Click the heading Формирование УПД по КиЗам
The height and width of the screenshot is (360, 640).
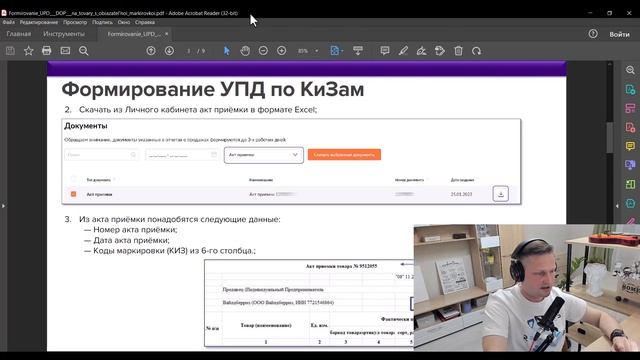(213, 89)
